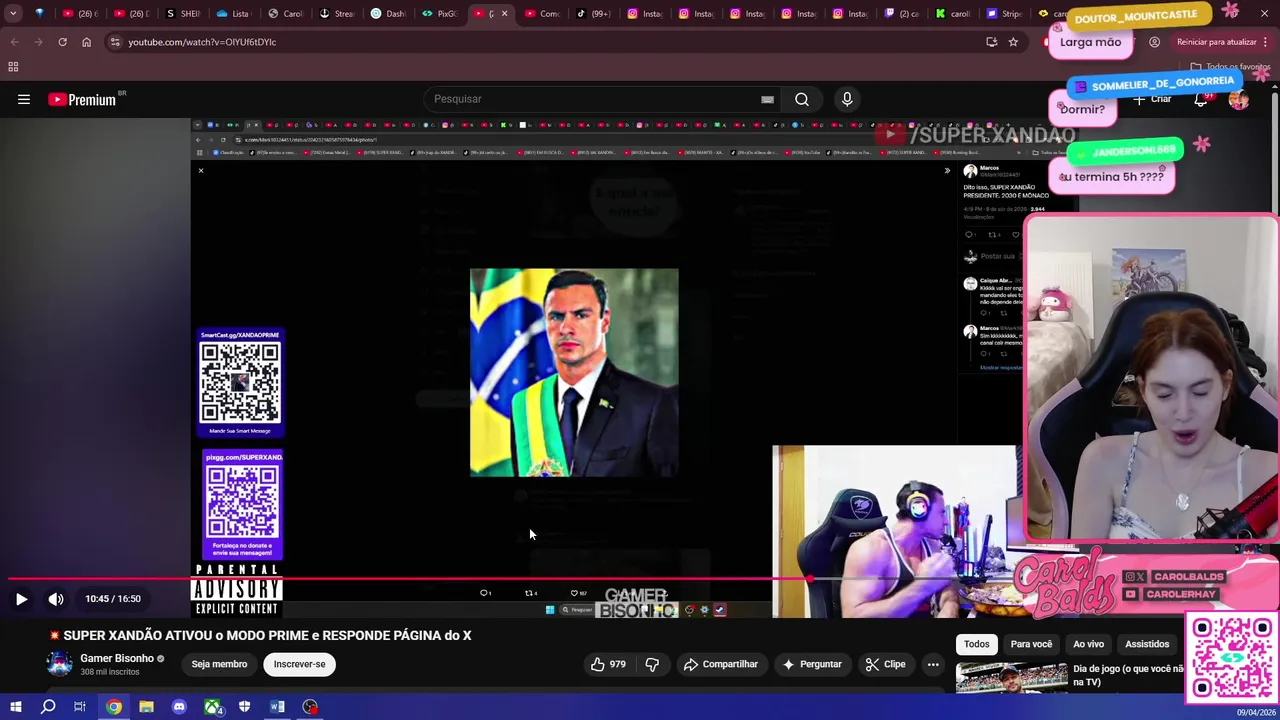1280x720 pixels.
Task: Open Chrome tab search dropdown arrow
Action: pos(13,14)
